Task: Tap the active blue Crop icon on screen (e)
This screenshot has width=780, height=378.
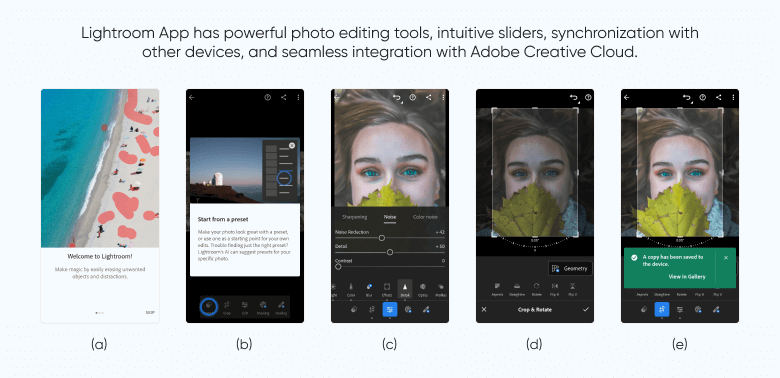Action: pos(662,309)
